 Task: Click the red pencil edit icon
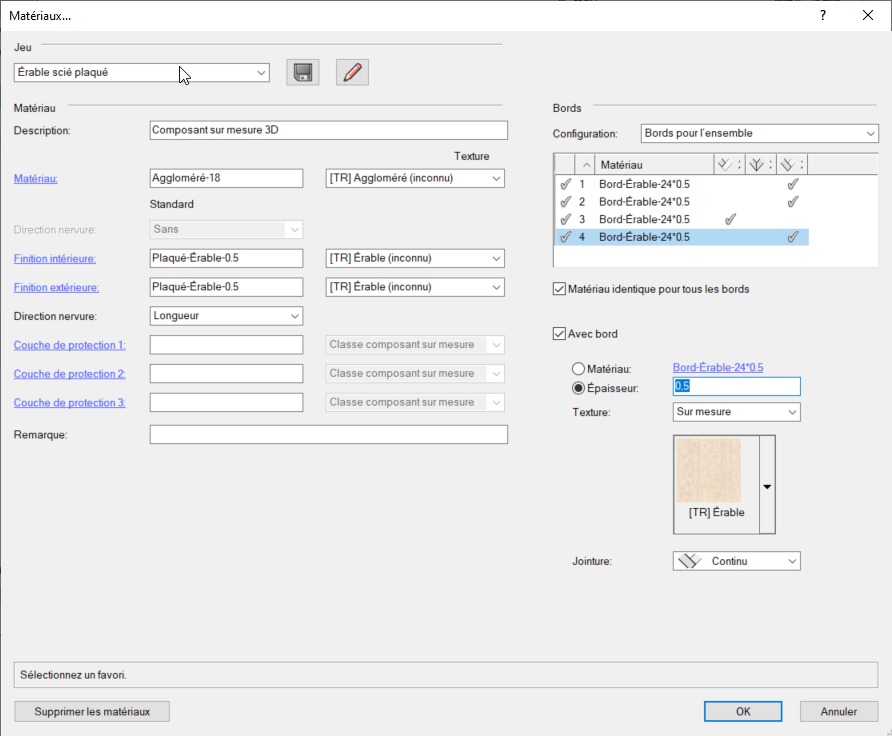coord(352,72)
